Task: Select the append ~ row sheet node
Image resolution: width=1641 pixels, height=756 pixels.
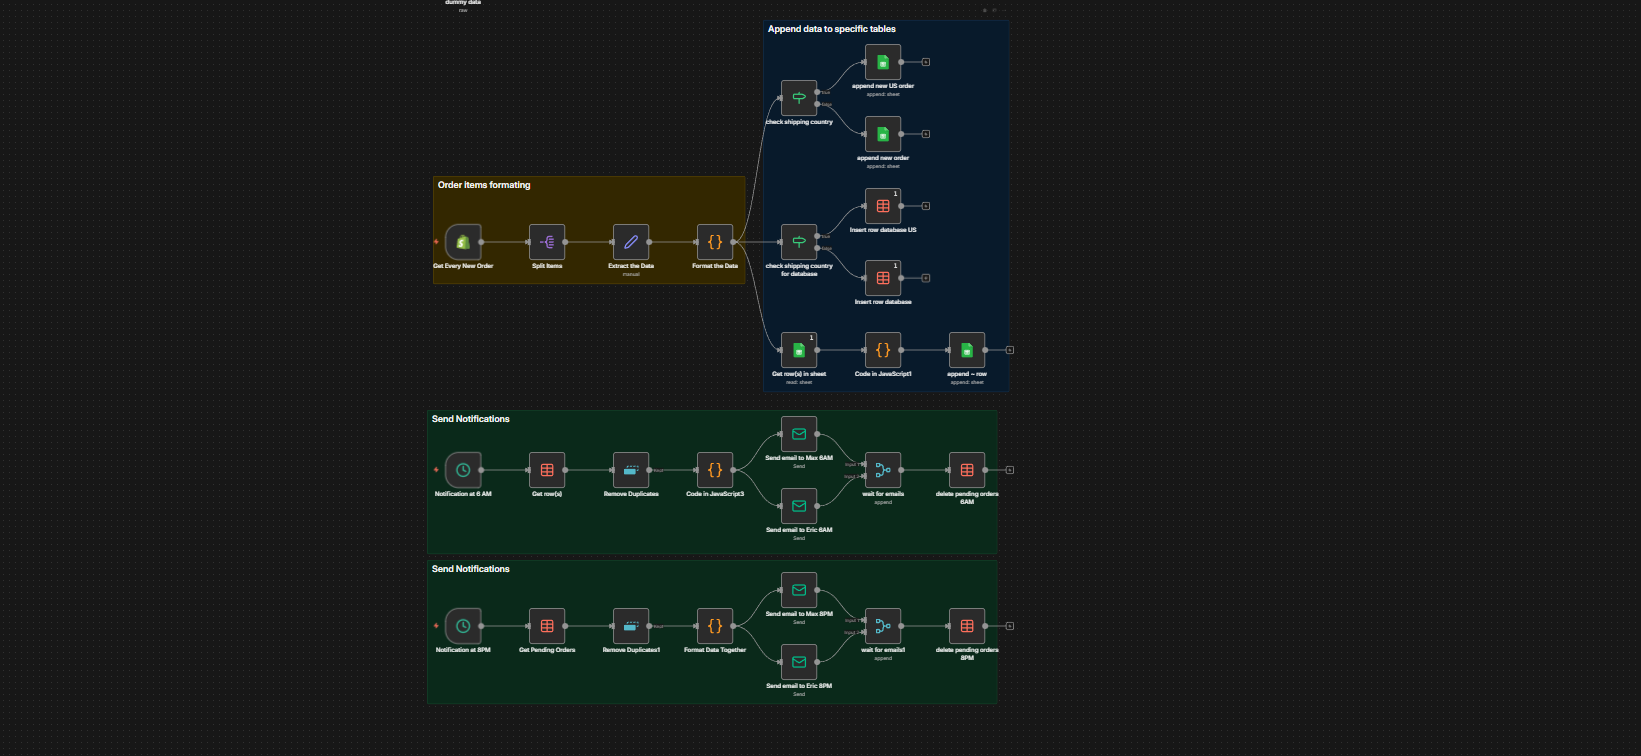Action: (967, 350)
